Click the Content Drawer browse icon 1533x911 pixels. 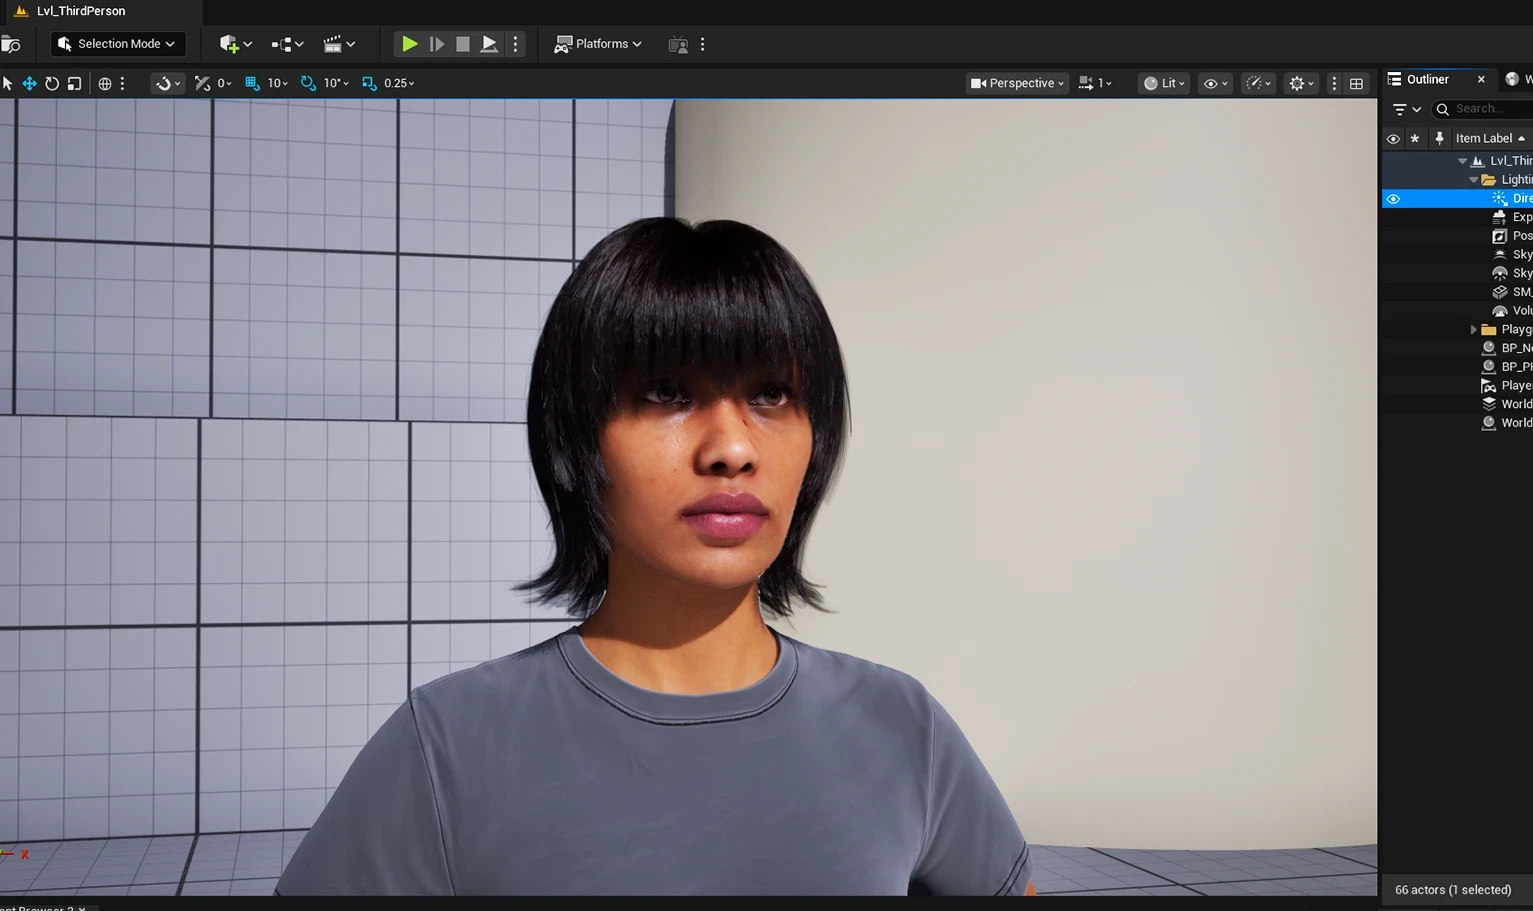(11, 44)
